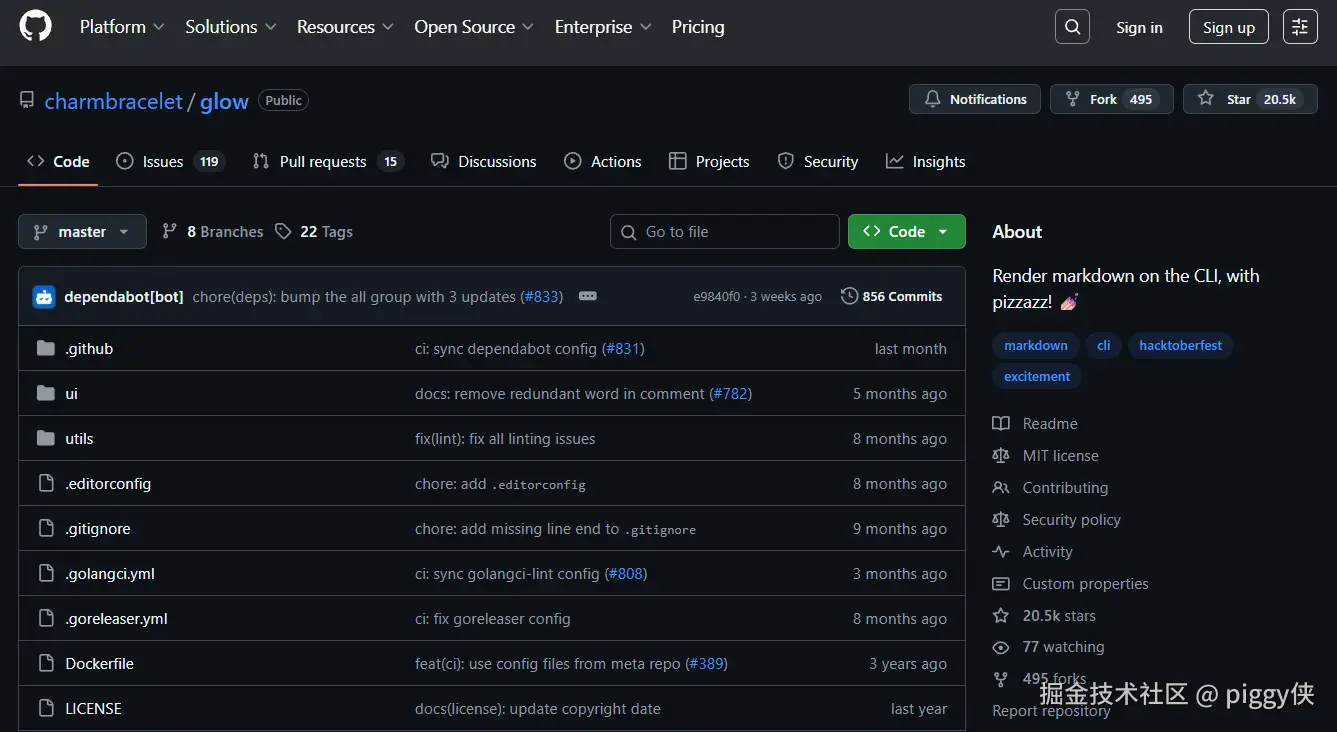Image resolution: width=1337 pixels, height=732 pixels.
Task: Click the Sign in link
Action: coord(1139,28)
